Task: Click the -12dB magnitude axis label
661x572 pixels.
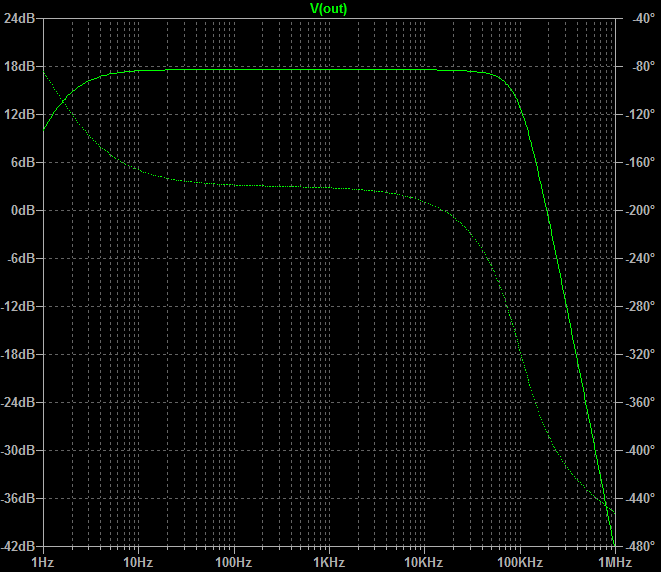Action: pyautogui.click(x=18, y=306)
